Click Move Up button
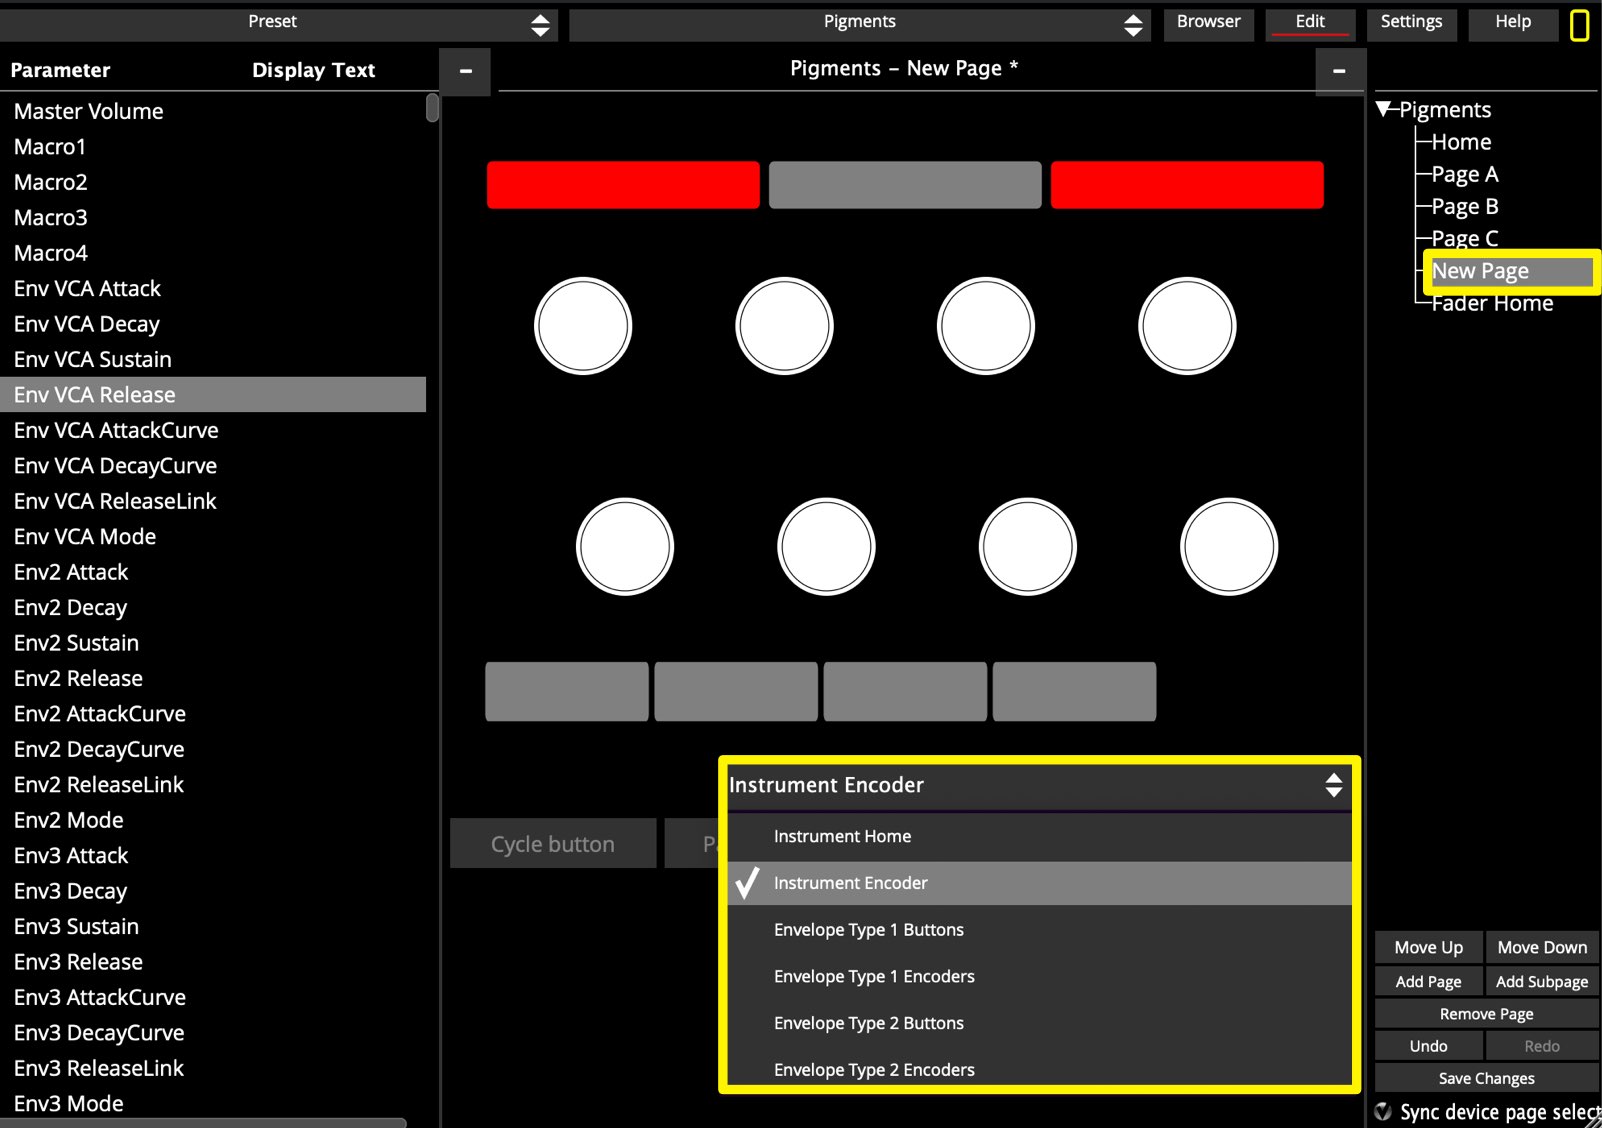Screen dimensions: 1602x1128 [x=1428, y=947]
